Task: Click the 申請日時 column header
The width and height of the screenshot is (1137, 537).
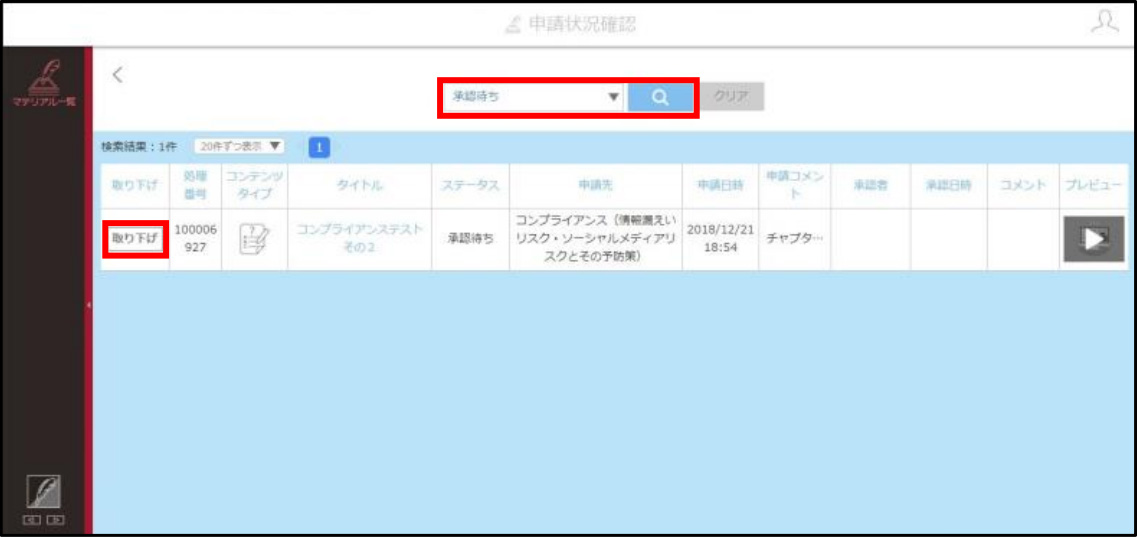Action: tap(720, 186)
